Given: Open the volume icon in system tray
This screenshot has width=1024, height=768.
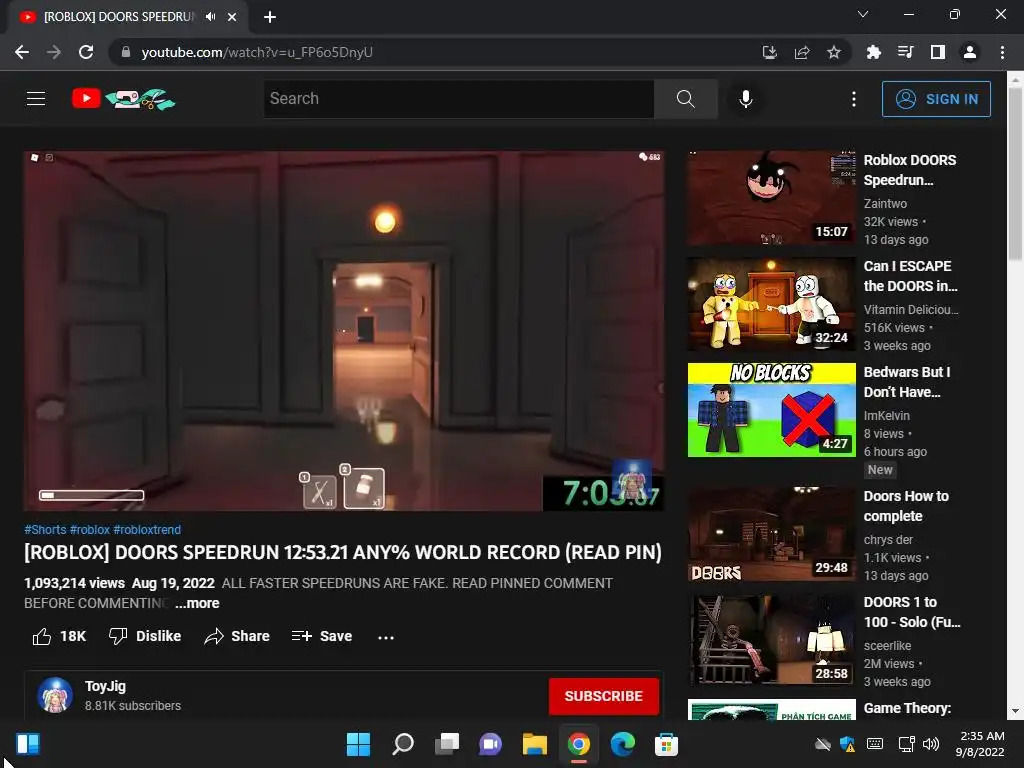Looking at the screenshot, I should (931, 744).
